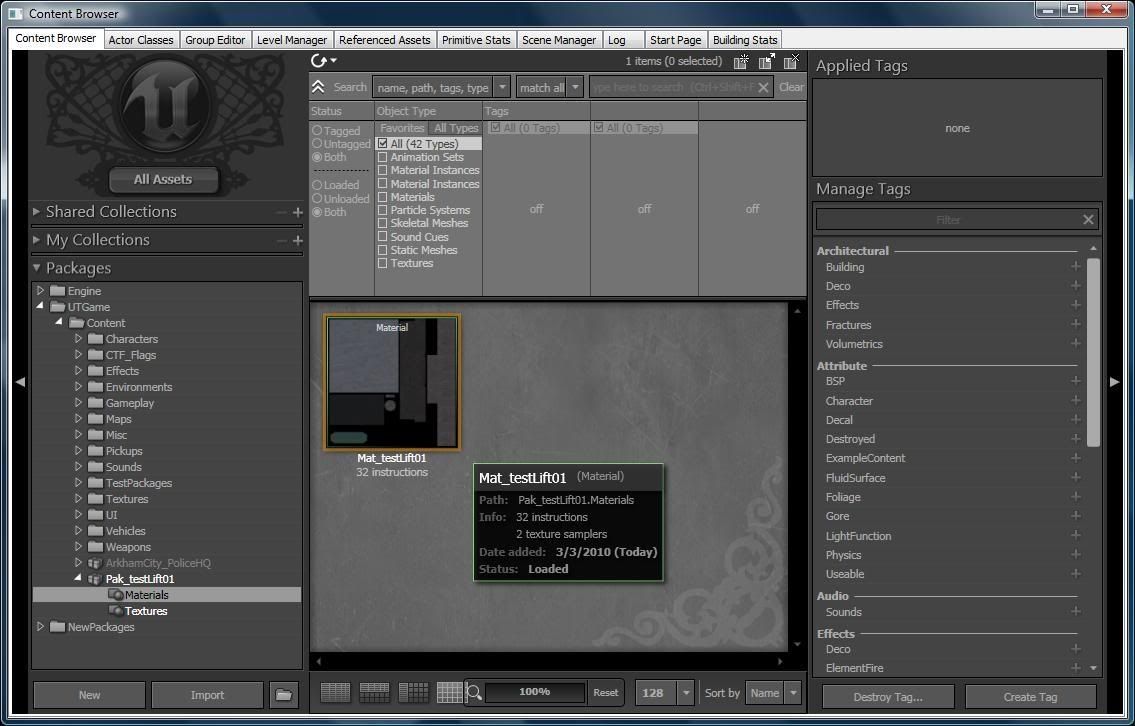The image size is (1135, 726).
Task: Collapse the filter panel with the double-chevron icon
Action: [318, 88]
